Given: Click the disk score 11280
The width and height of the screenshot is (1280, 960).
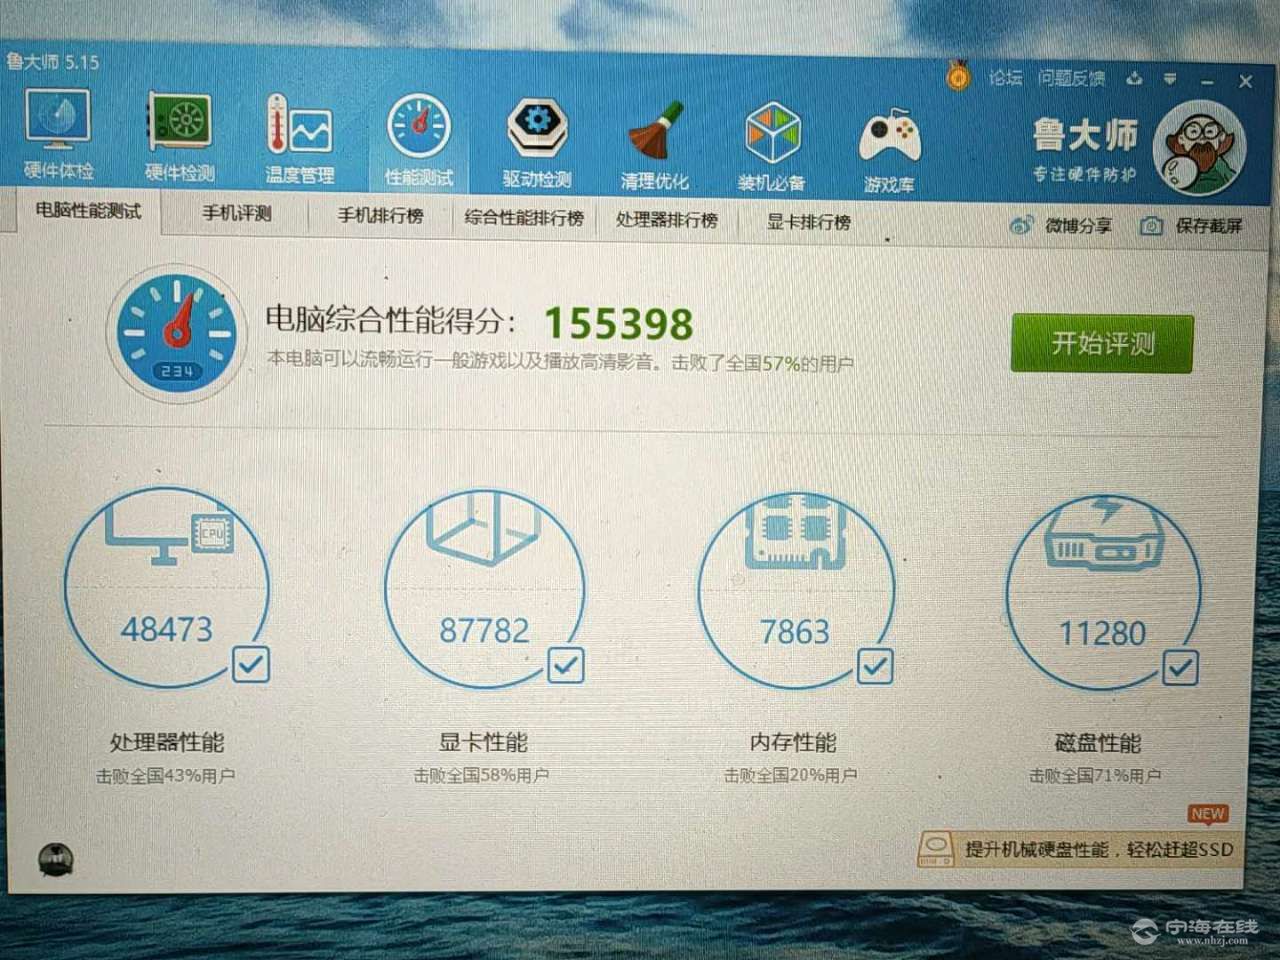Looking at the screenshot, I should tap(1102, 633).
